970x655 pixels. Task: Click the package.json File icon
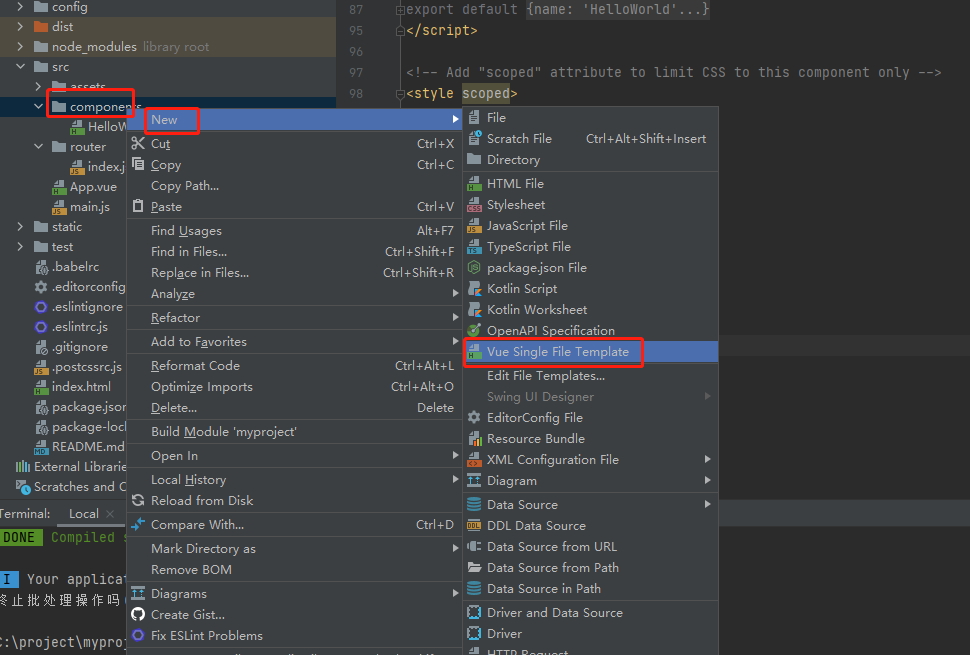[474, 268]
